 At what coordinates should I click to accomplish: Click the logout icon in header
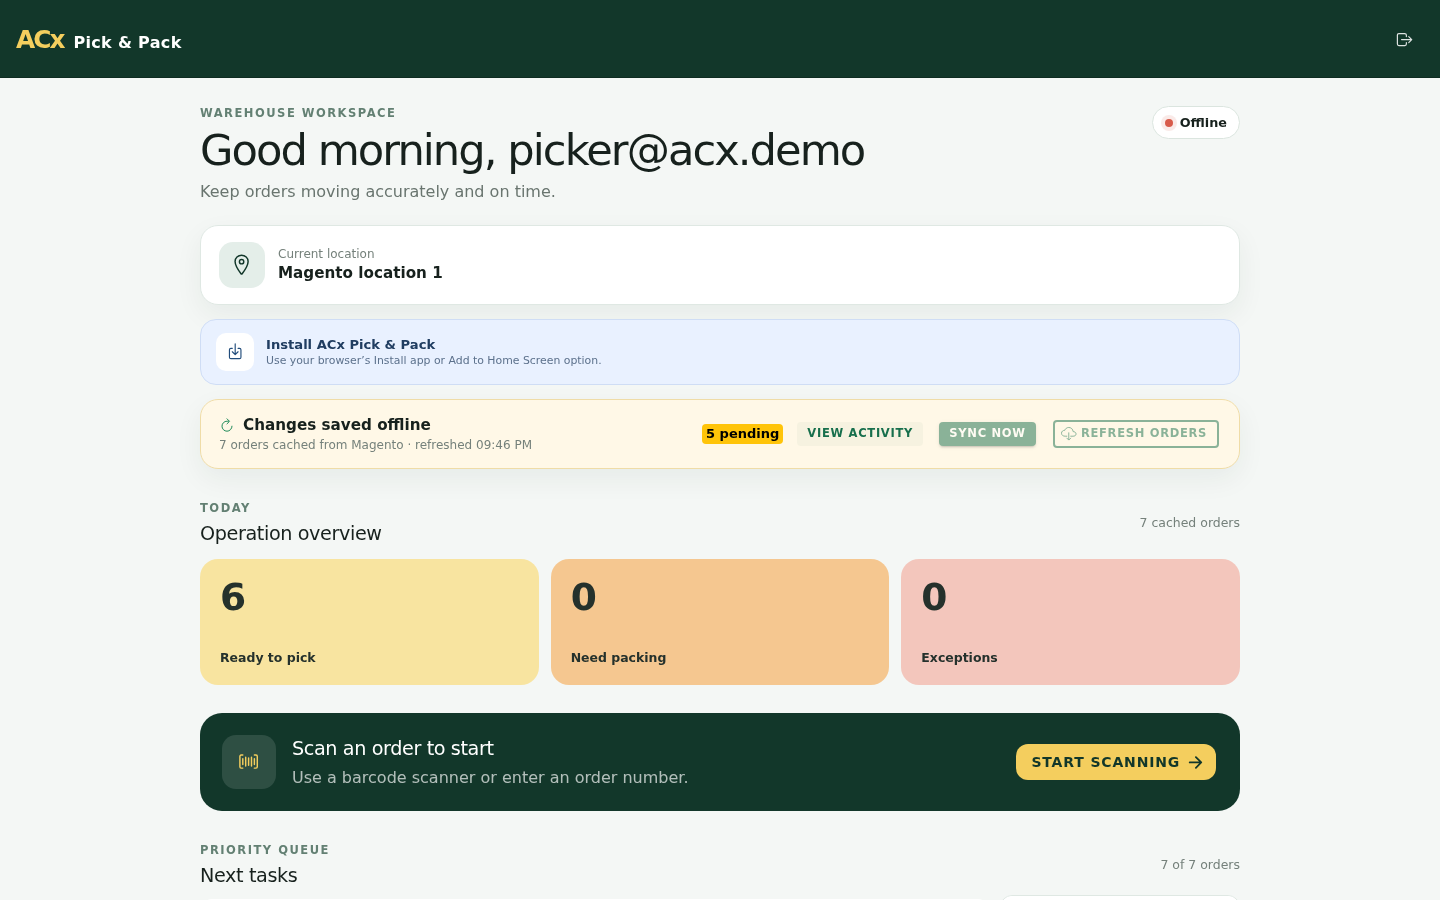point(1404,40)
